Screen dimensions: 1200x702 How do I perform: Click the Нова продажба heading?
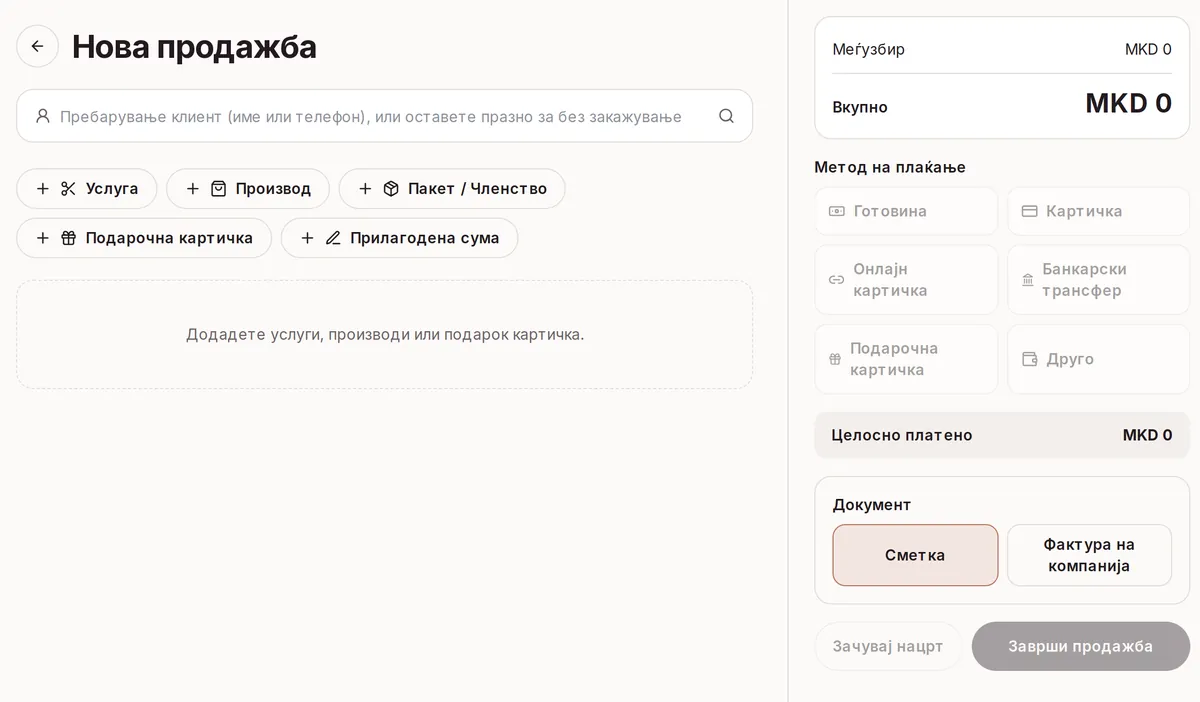pos(194,47)
